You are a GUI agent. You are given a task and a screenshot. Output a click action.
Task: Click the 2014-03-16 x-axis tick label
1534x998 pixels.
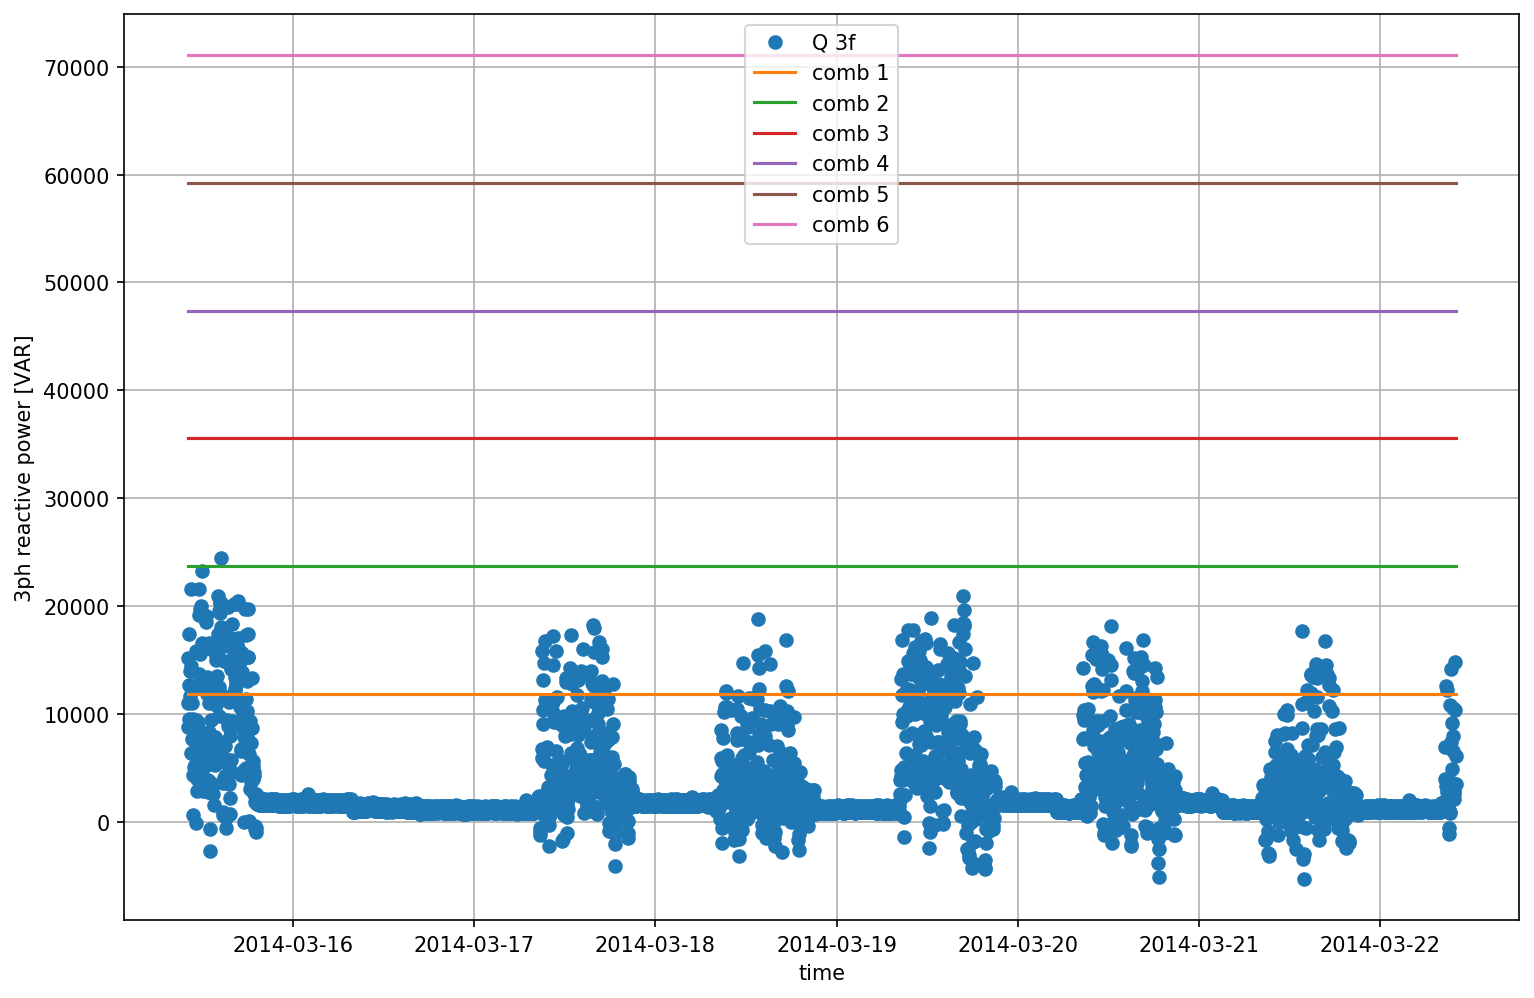[292, 944]
